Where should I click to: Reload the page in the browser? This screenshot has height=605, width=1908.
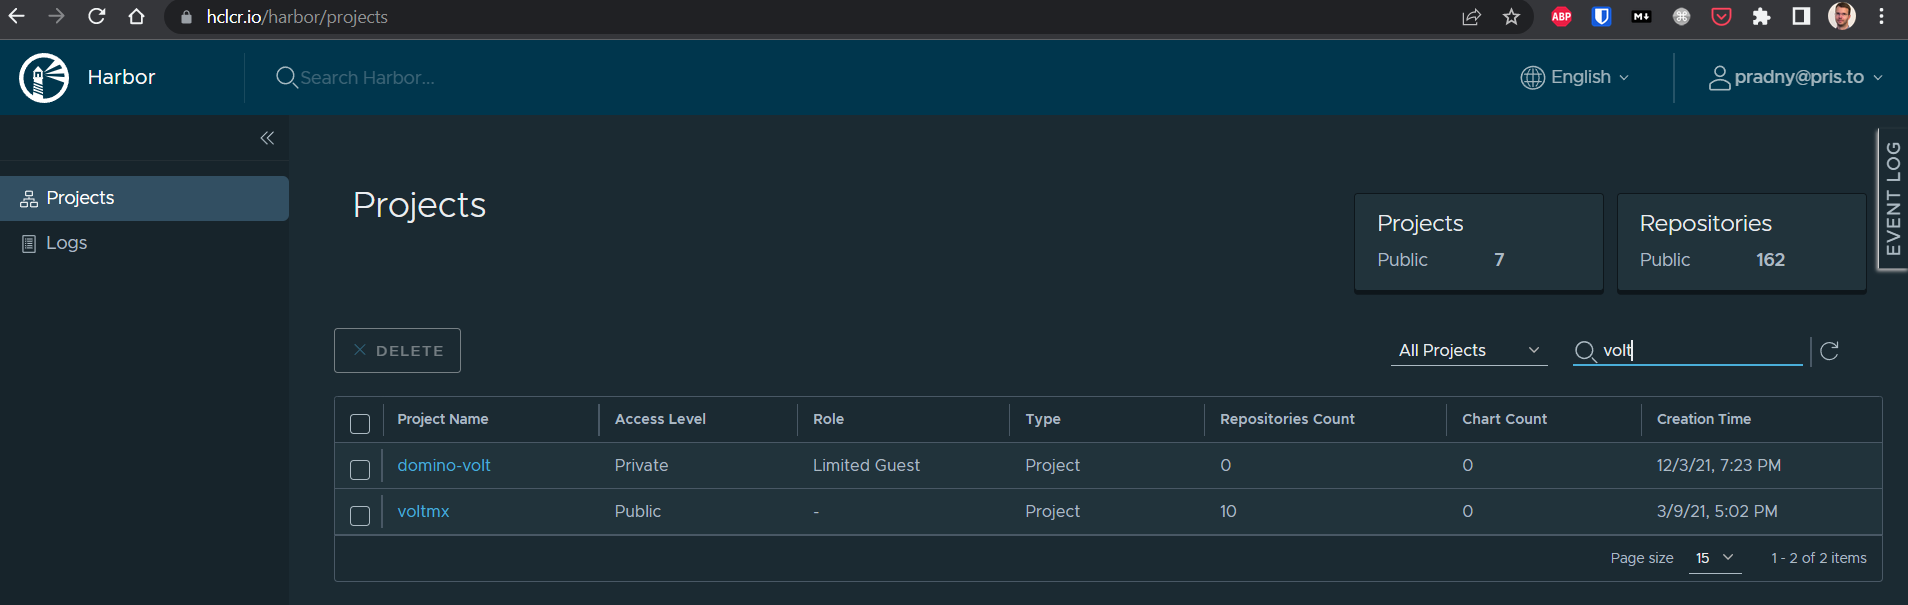97,17
